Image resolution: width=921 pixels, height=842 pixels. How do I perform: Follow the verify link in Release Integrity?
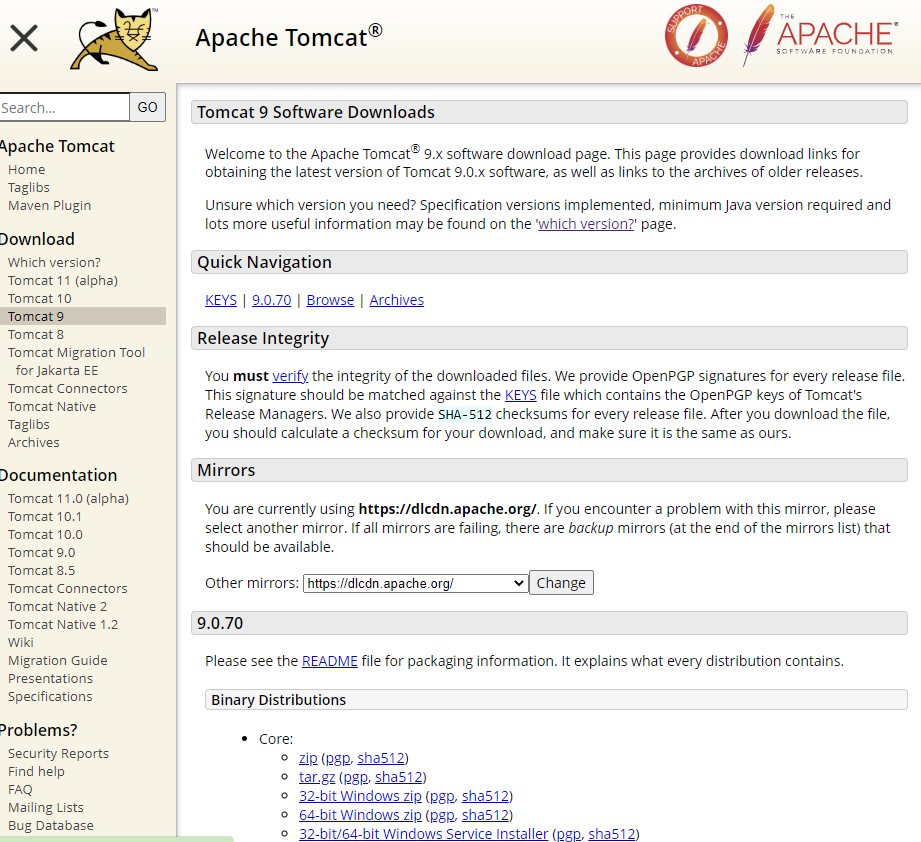click(x=290, y=376)
